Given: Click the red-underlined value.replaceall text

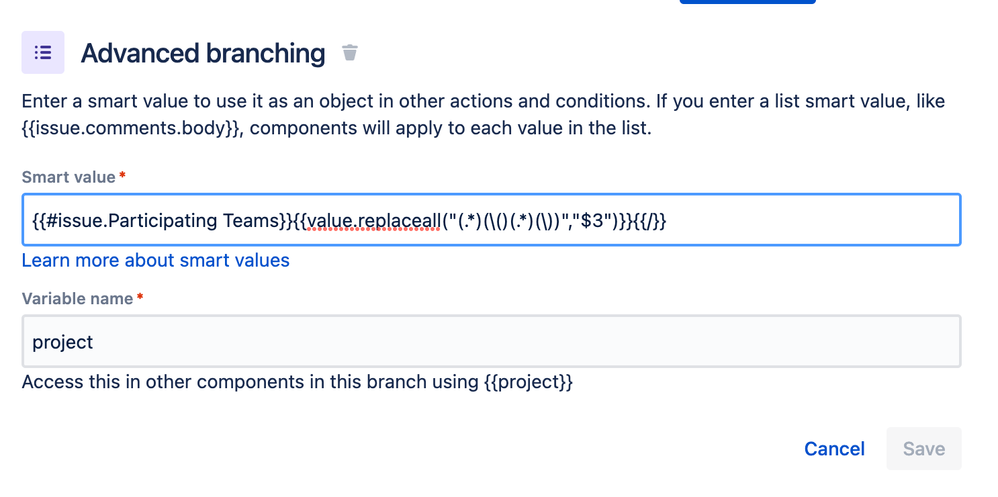Looking at the screenshot, I should click(x=374, y=221).
